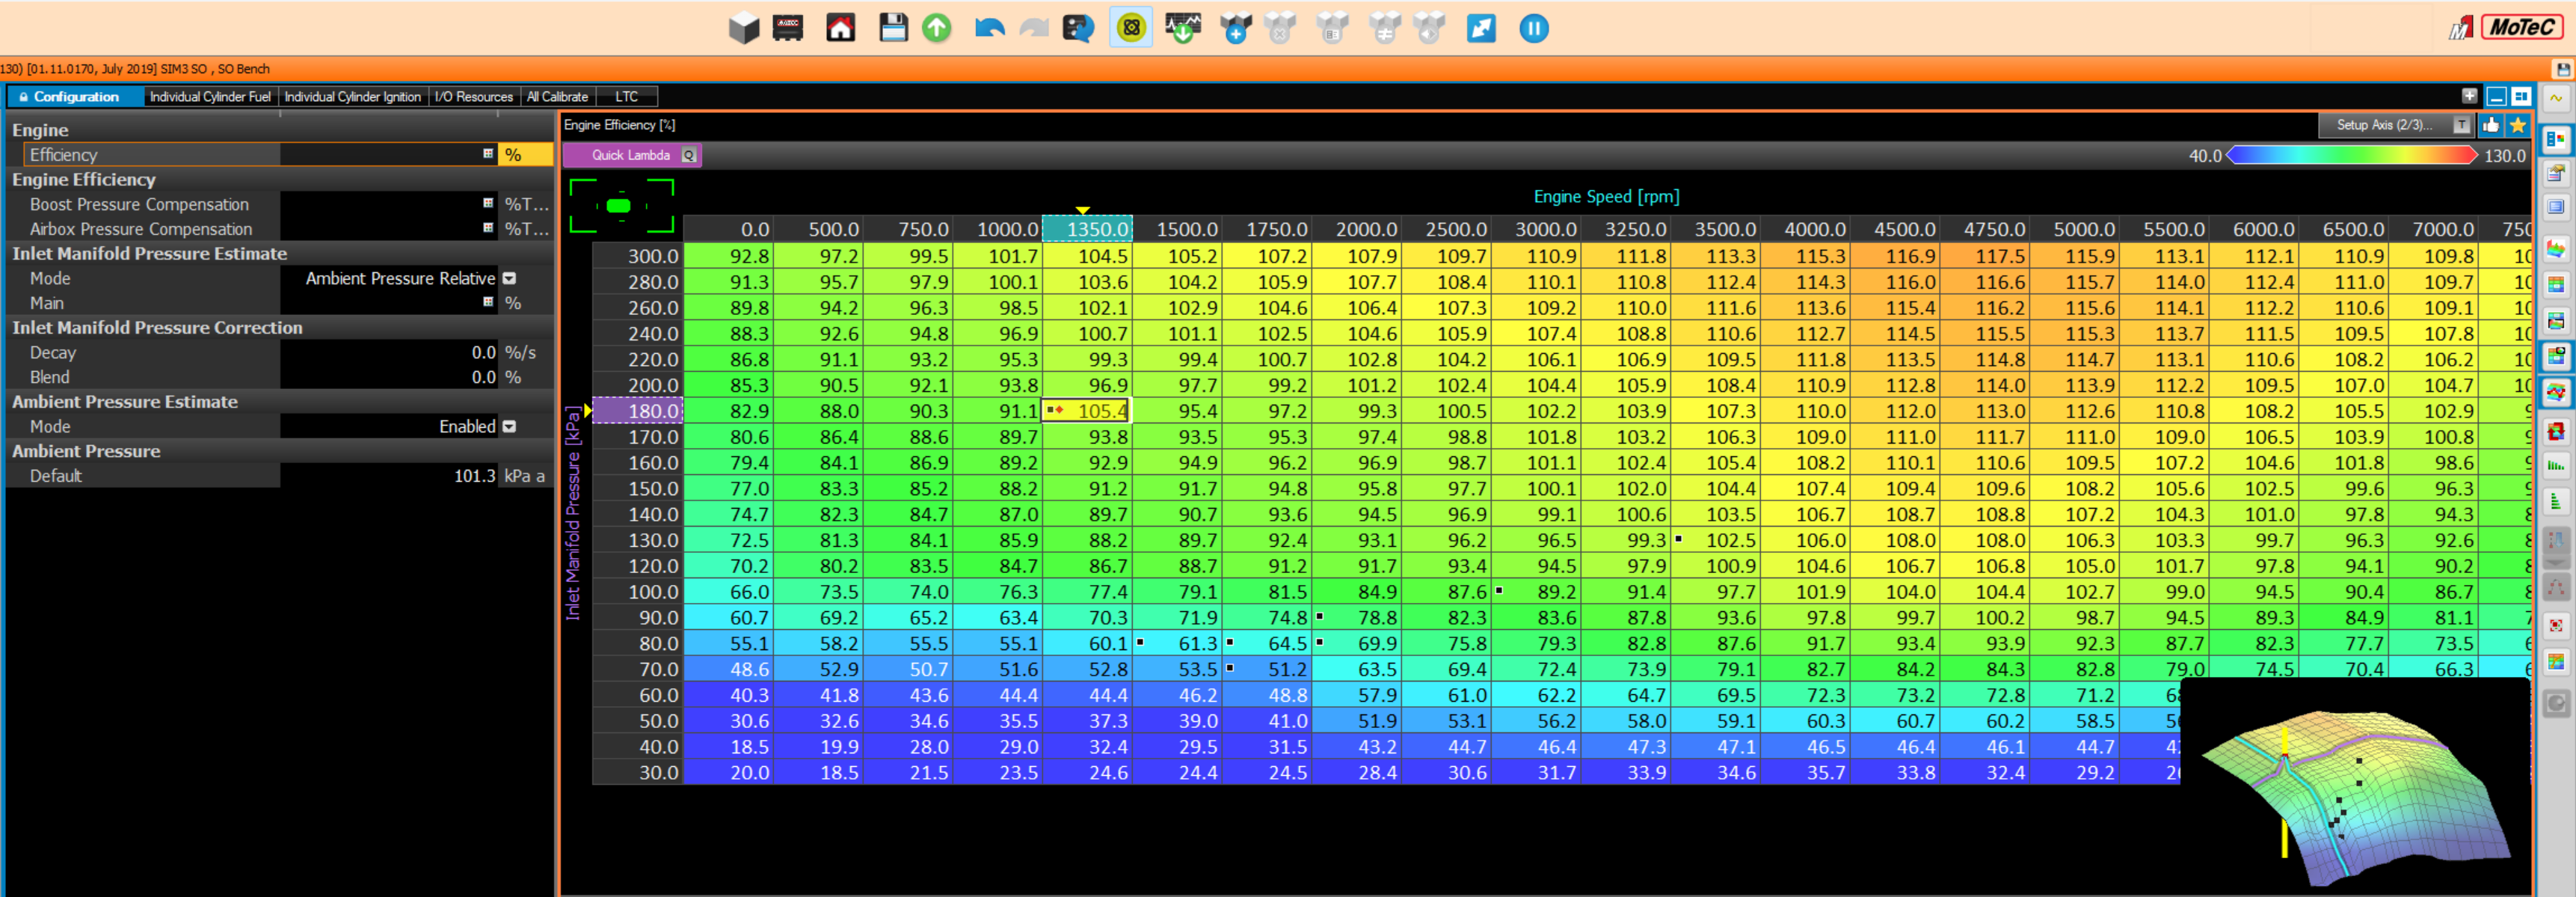Click the yellow star favorite icon
Screen dimensions: 2576x897
(x=2517, y=125)
